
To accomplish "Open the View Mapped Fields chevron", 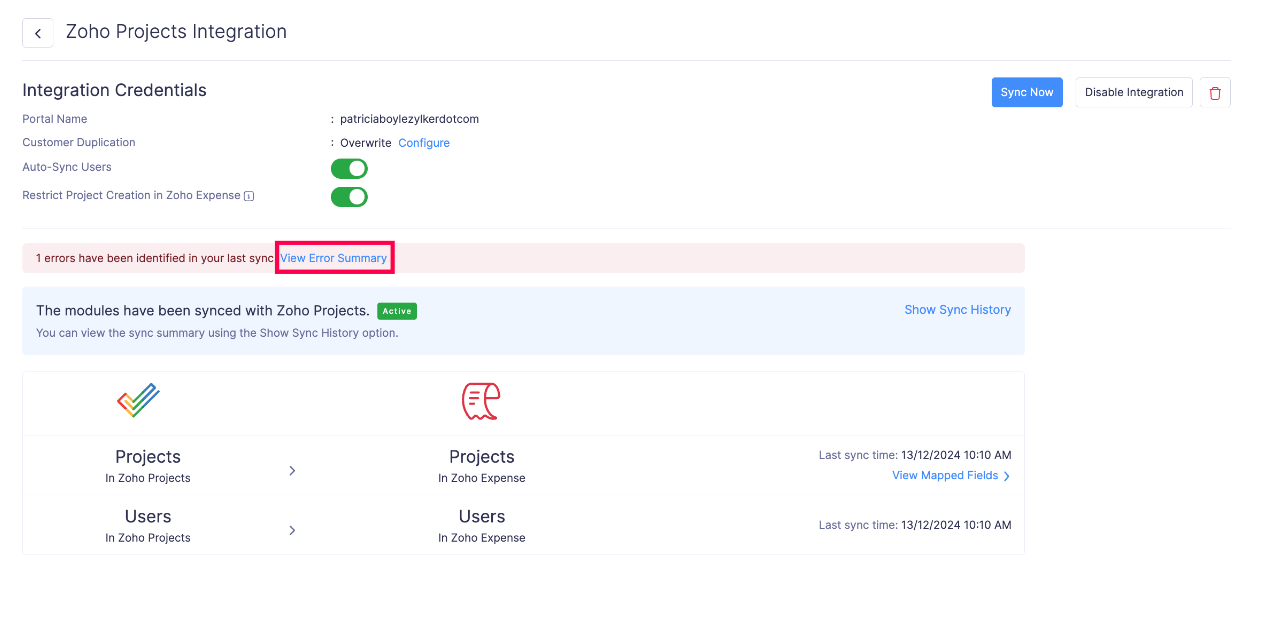I will [x=1007, y=476].
